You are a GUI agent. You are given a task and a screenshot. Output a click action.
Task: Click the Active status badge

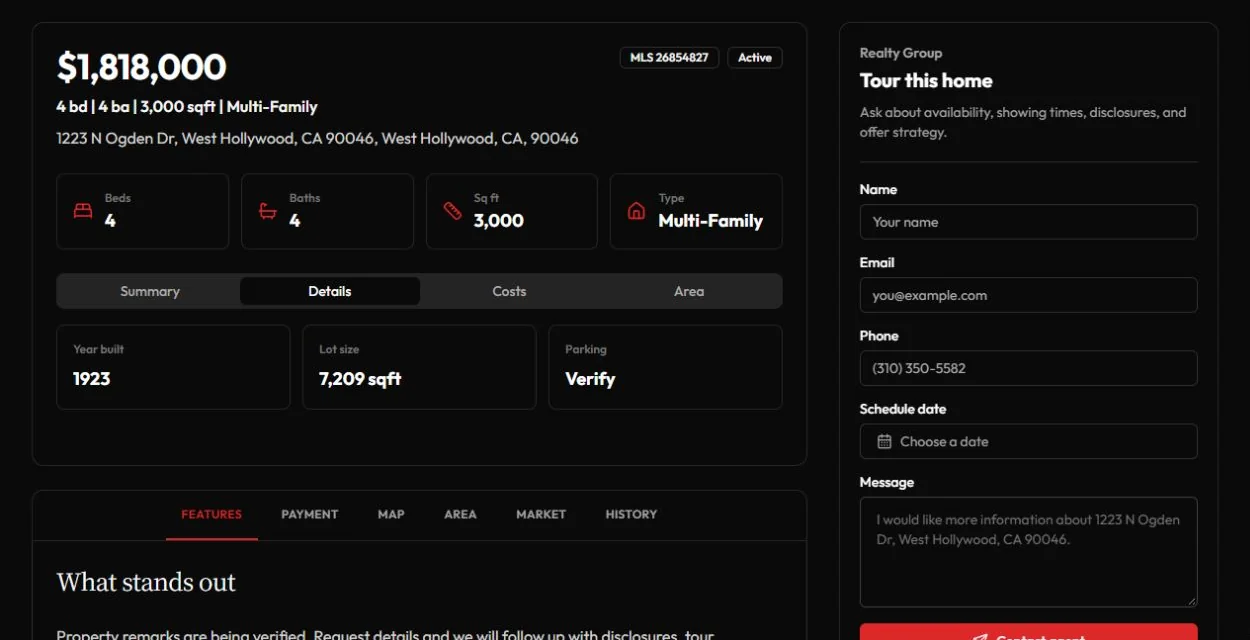click(755, 58)
